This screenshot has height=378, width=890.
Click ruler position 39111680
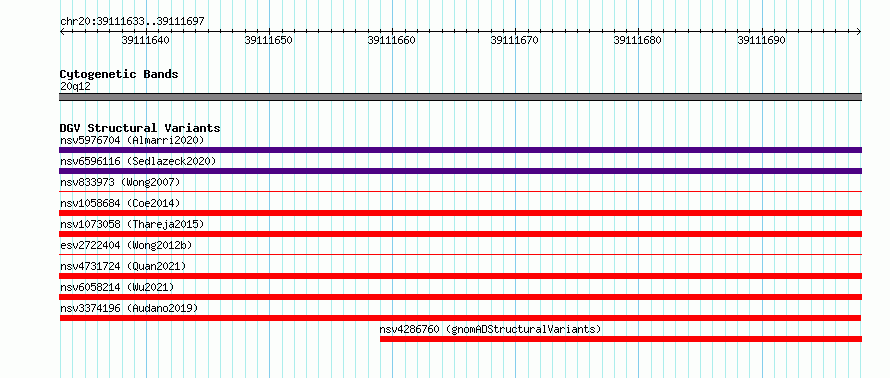pyautogui.click(x=638, y=40)
